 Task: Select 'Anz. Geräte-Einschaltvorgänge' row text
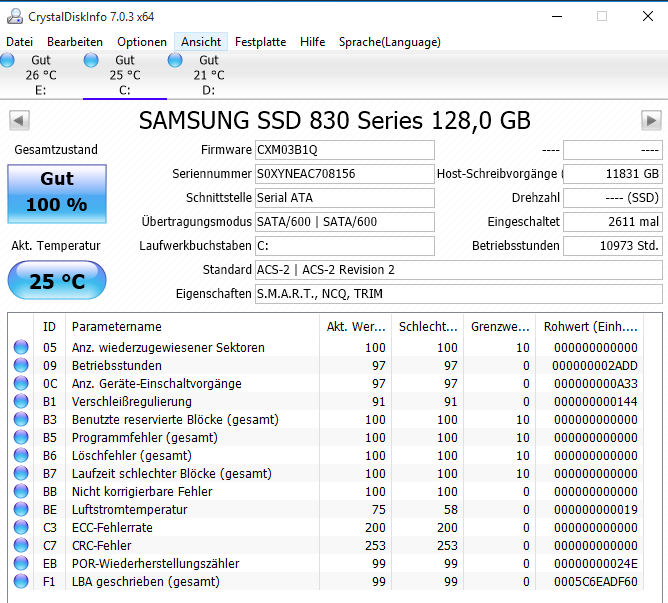[157, 384]
